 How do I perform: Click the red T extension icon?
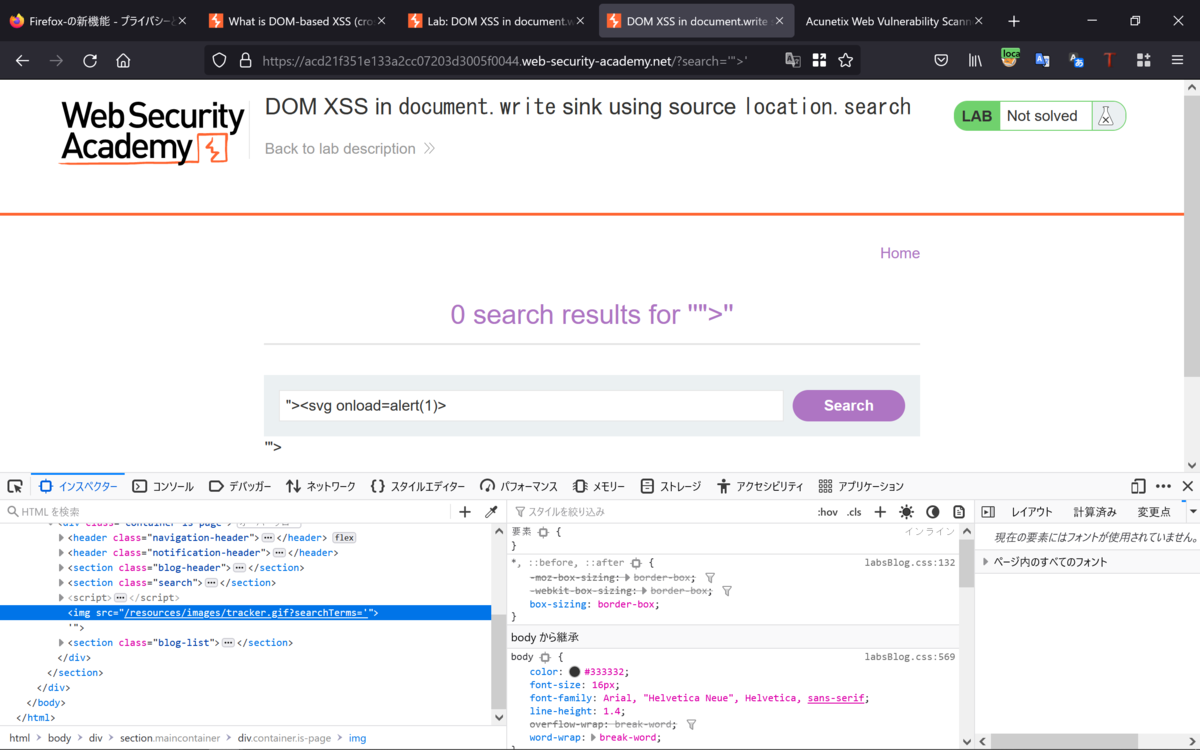pos(1109,60)
